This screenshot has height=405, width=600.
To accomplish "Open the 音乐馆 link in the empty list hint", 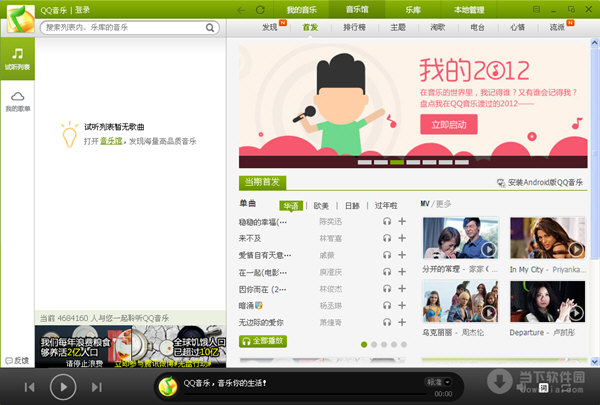I will 111,141.
